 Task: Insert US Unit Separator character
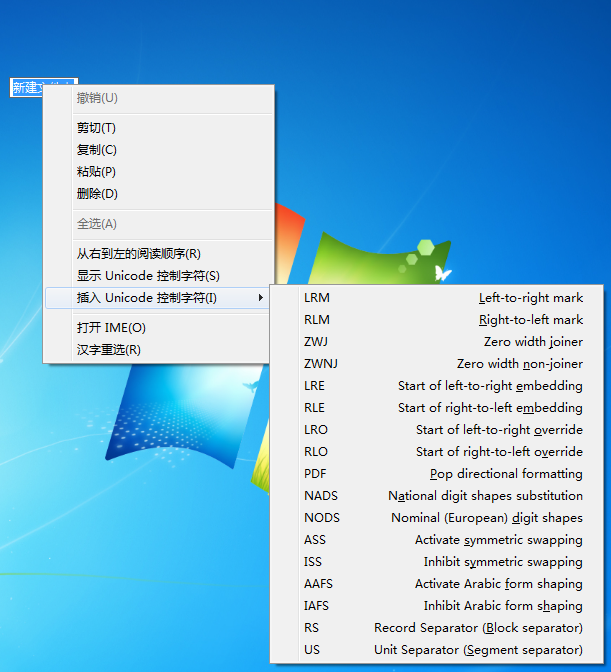(x=443, y=650)
